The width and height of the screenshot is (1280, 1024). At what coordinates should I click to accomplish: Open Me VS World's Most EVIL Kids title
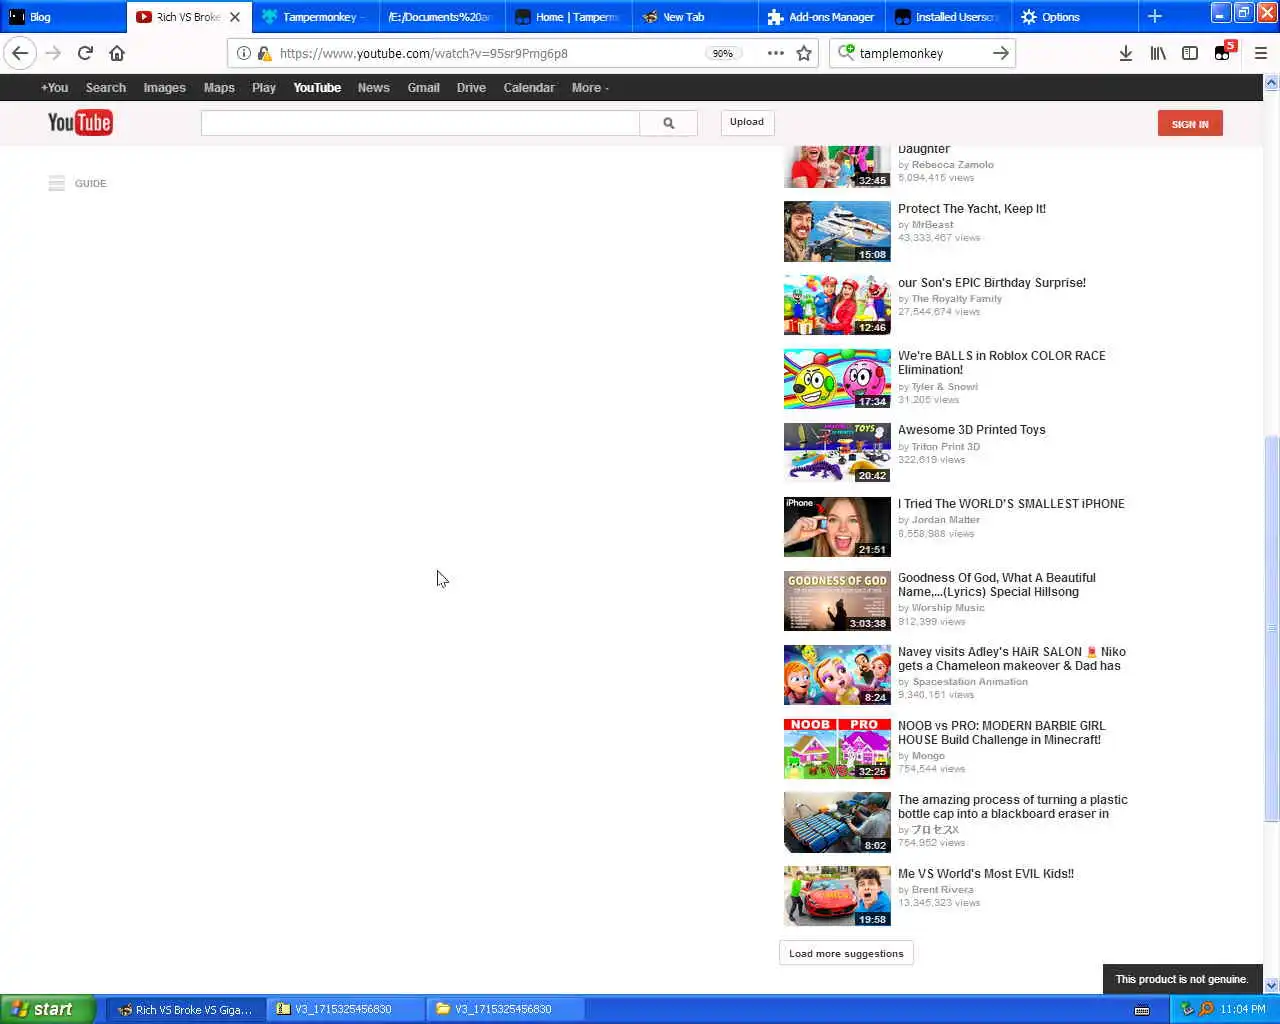pos(986,873)
